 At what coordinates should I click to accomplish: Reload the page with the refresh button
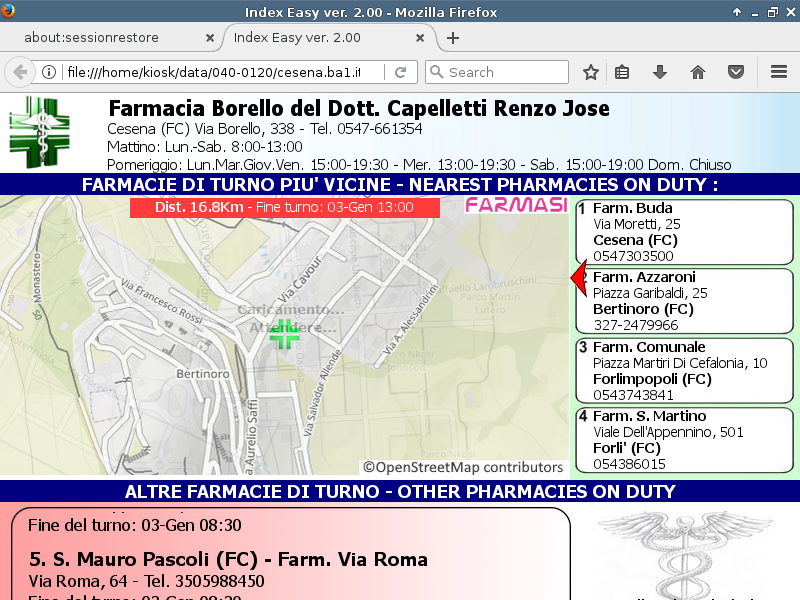(400, 72)
